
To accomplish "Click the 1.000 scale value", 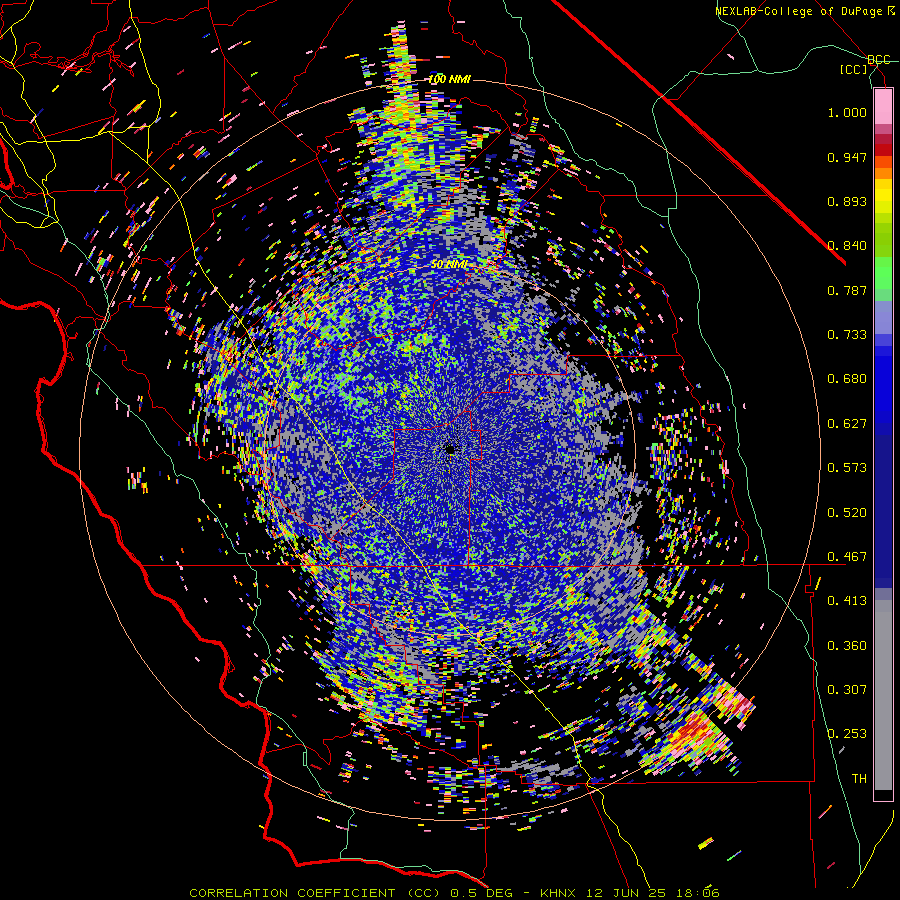I will click(x=847, y=112).
